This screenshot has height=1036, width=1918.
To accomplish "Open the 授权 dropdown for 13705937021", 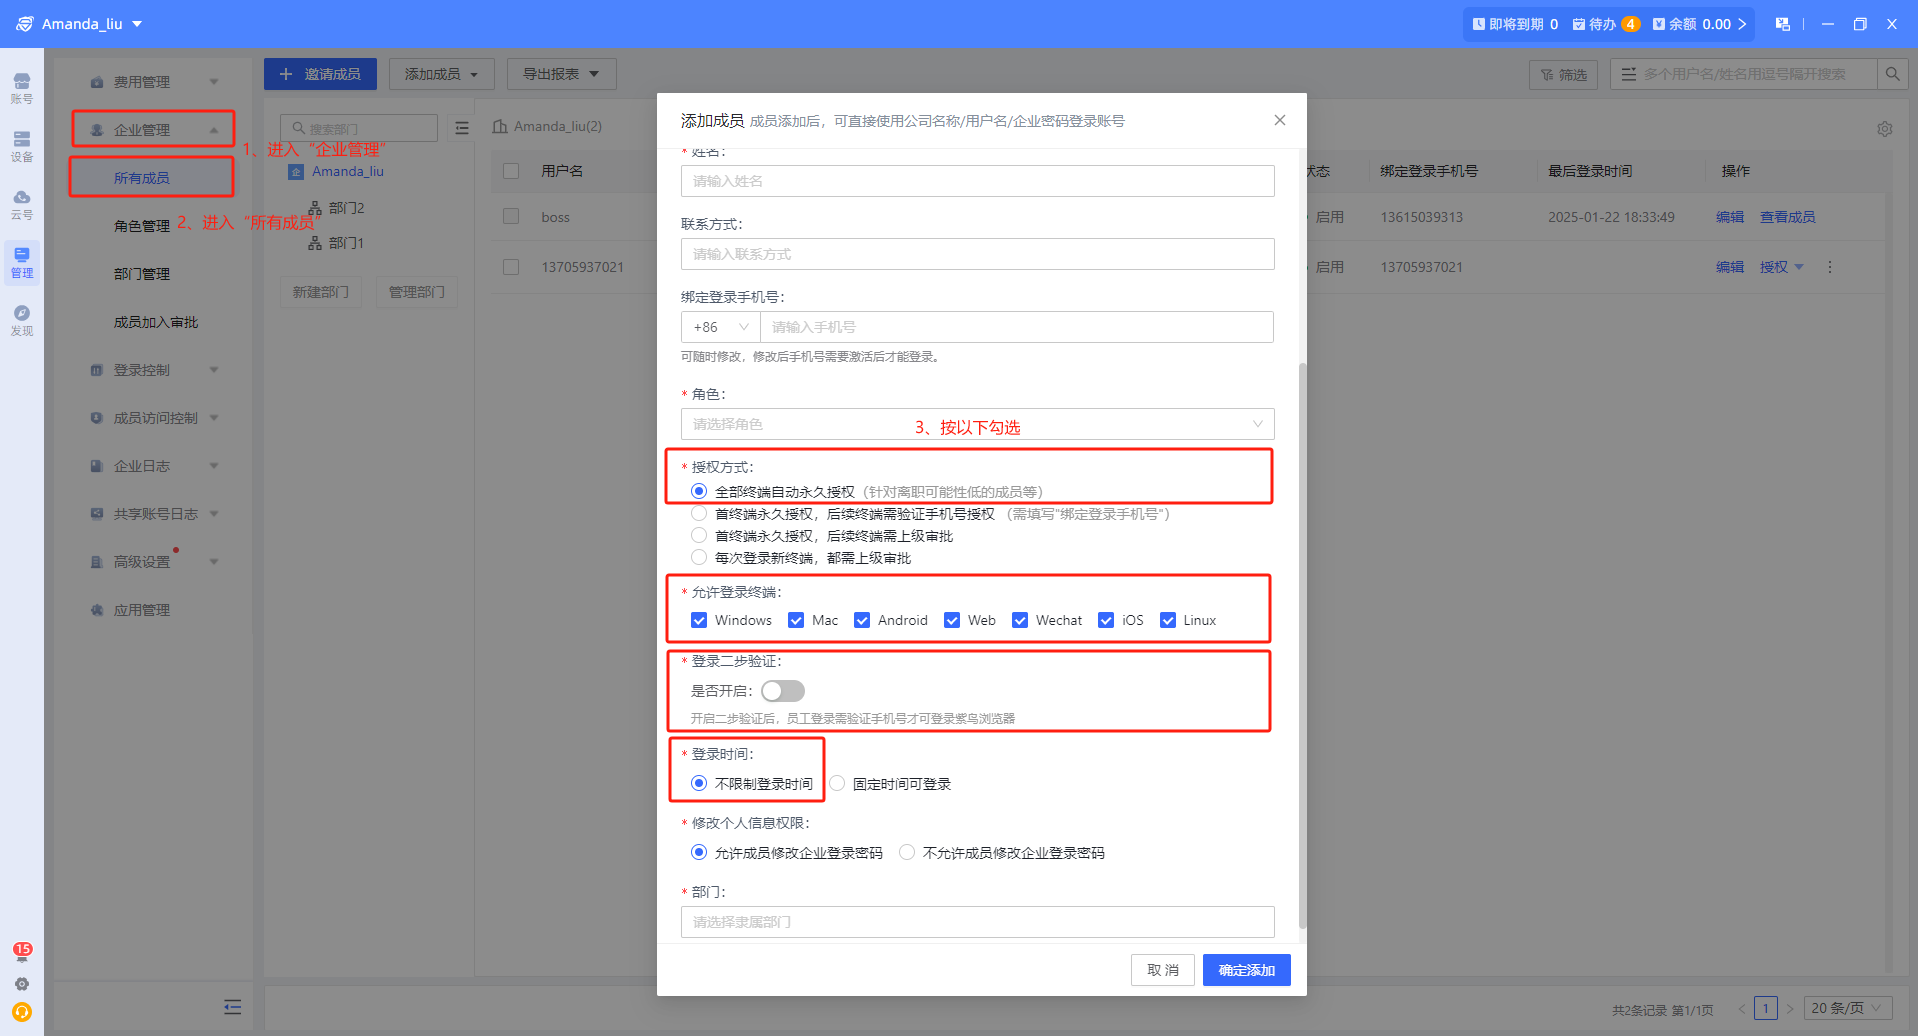I will (1782, 267).
